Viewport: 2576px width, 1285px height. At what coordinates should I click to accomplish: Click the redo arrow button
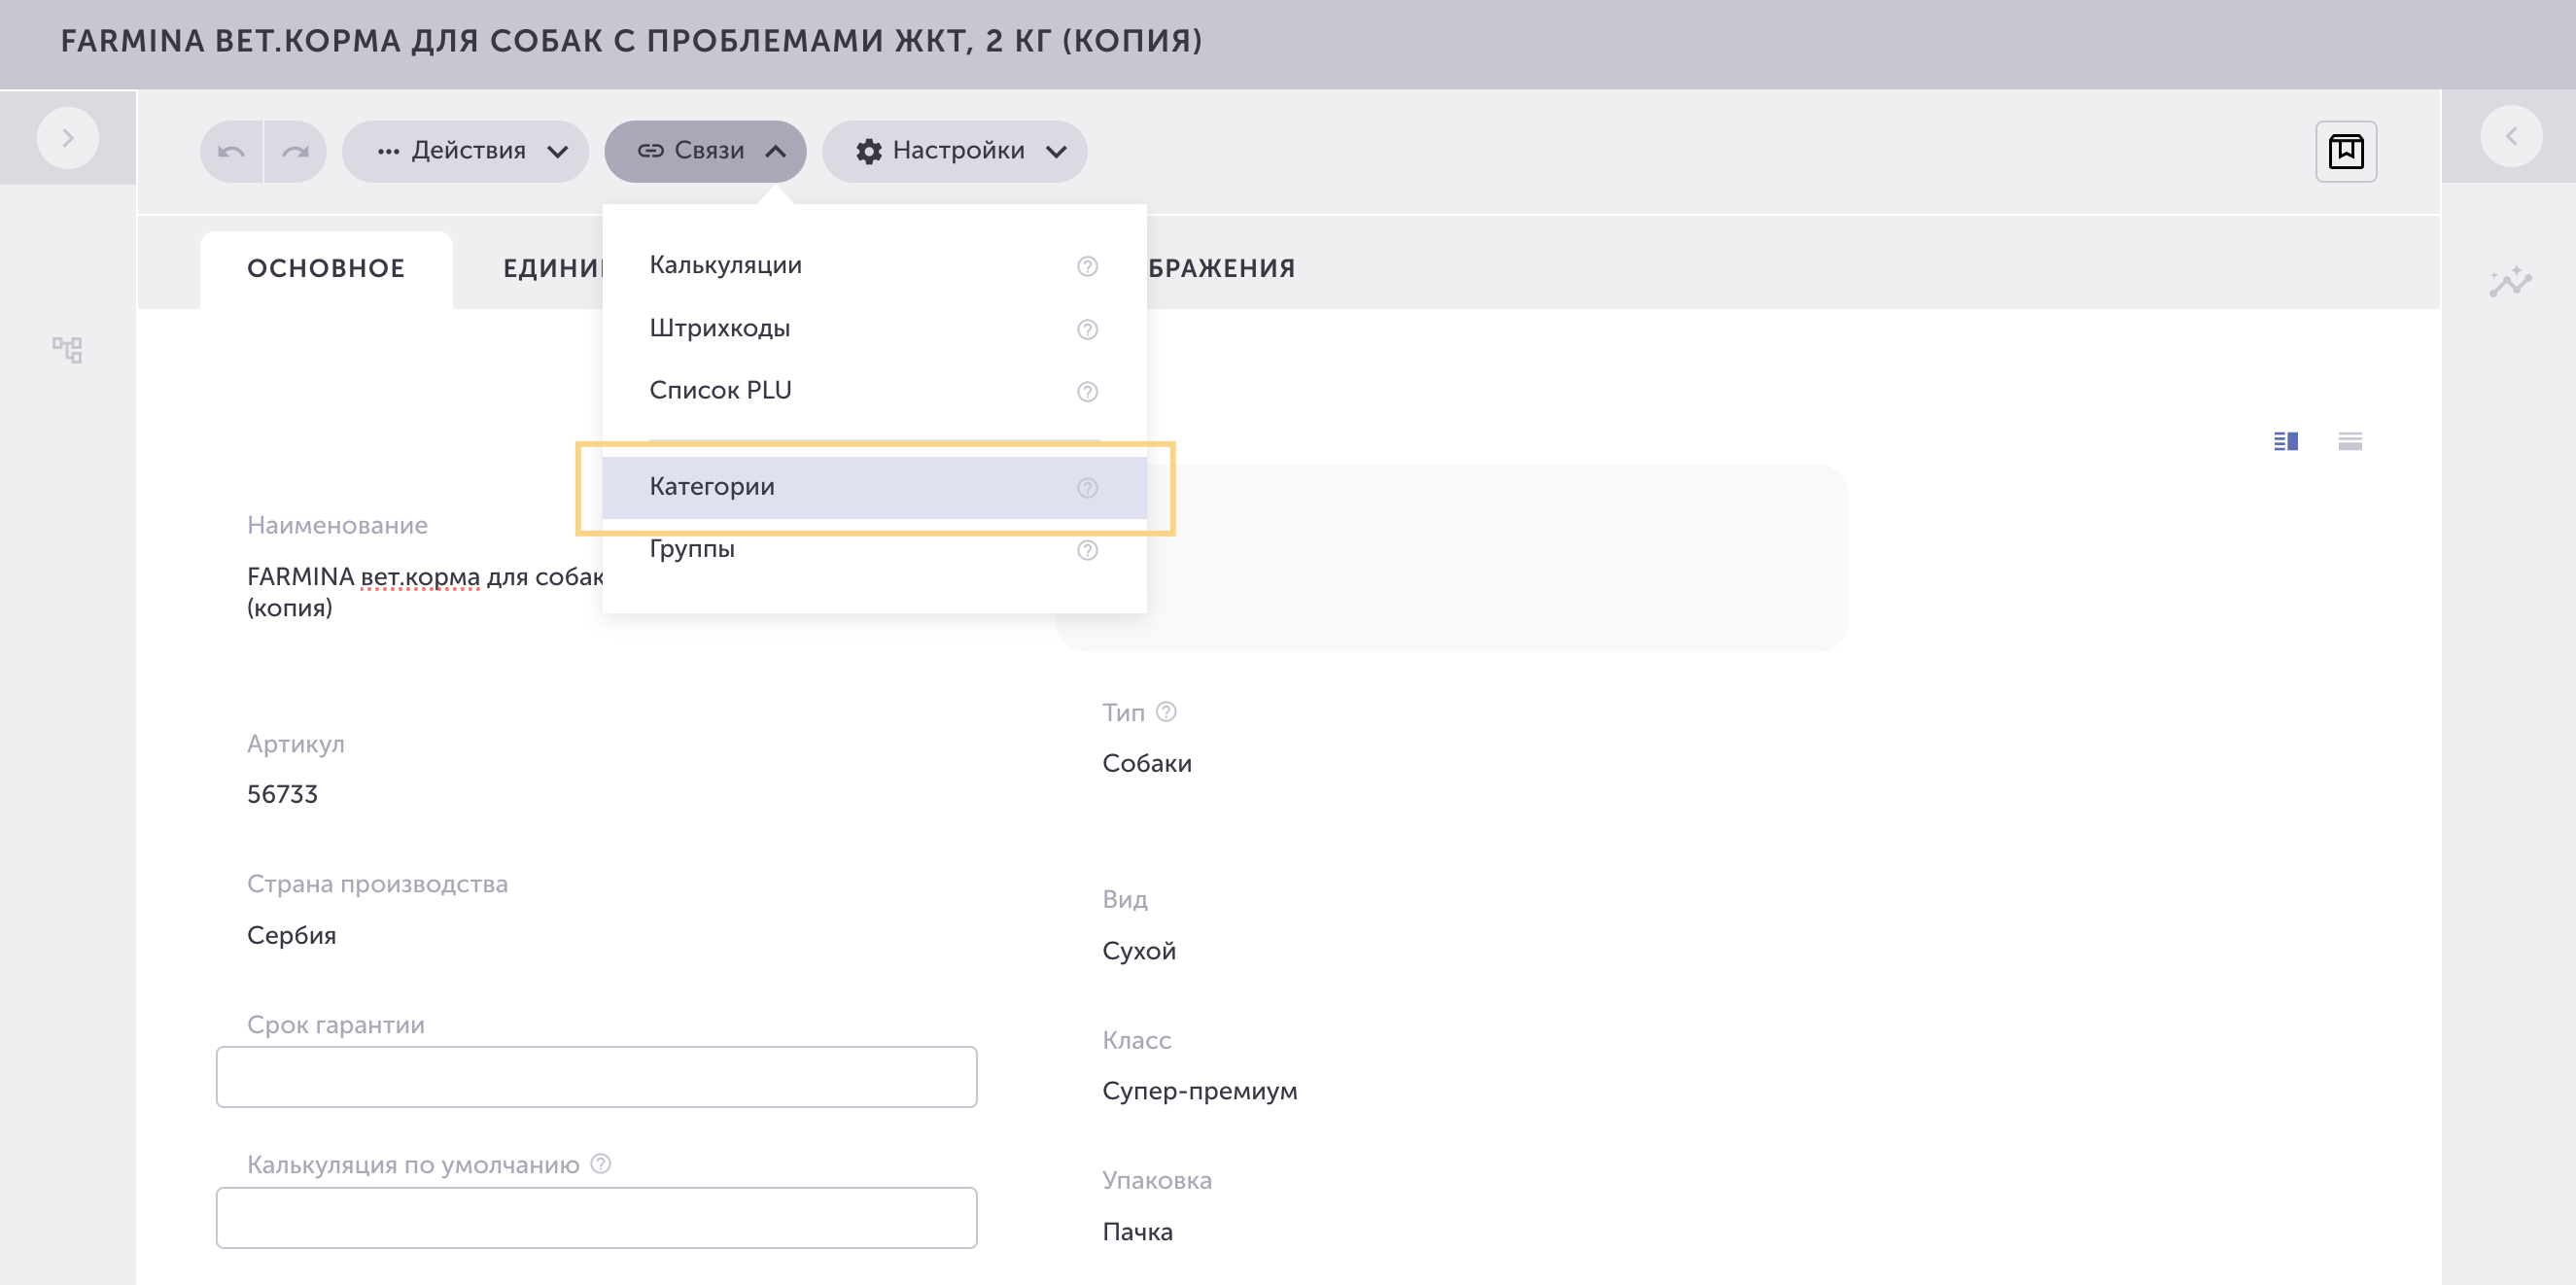295,151
